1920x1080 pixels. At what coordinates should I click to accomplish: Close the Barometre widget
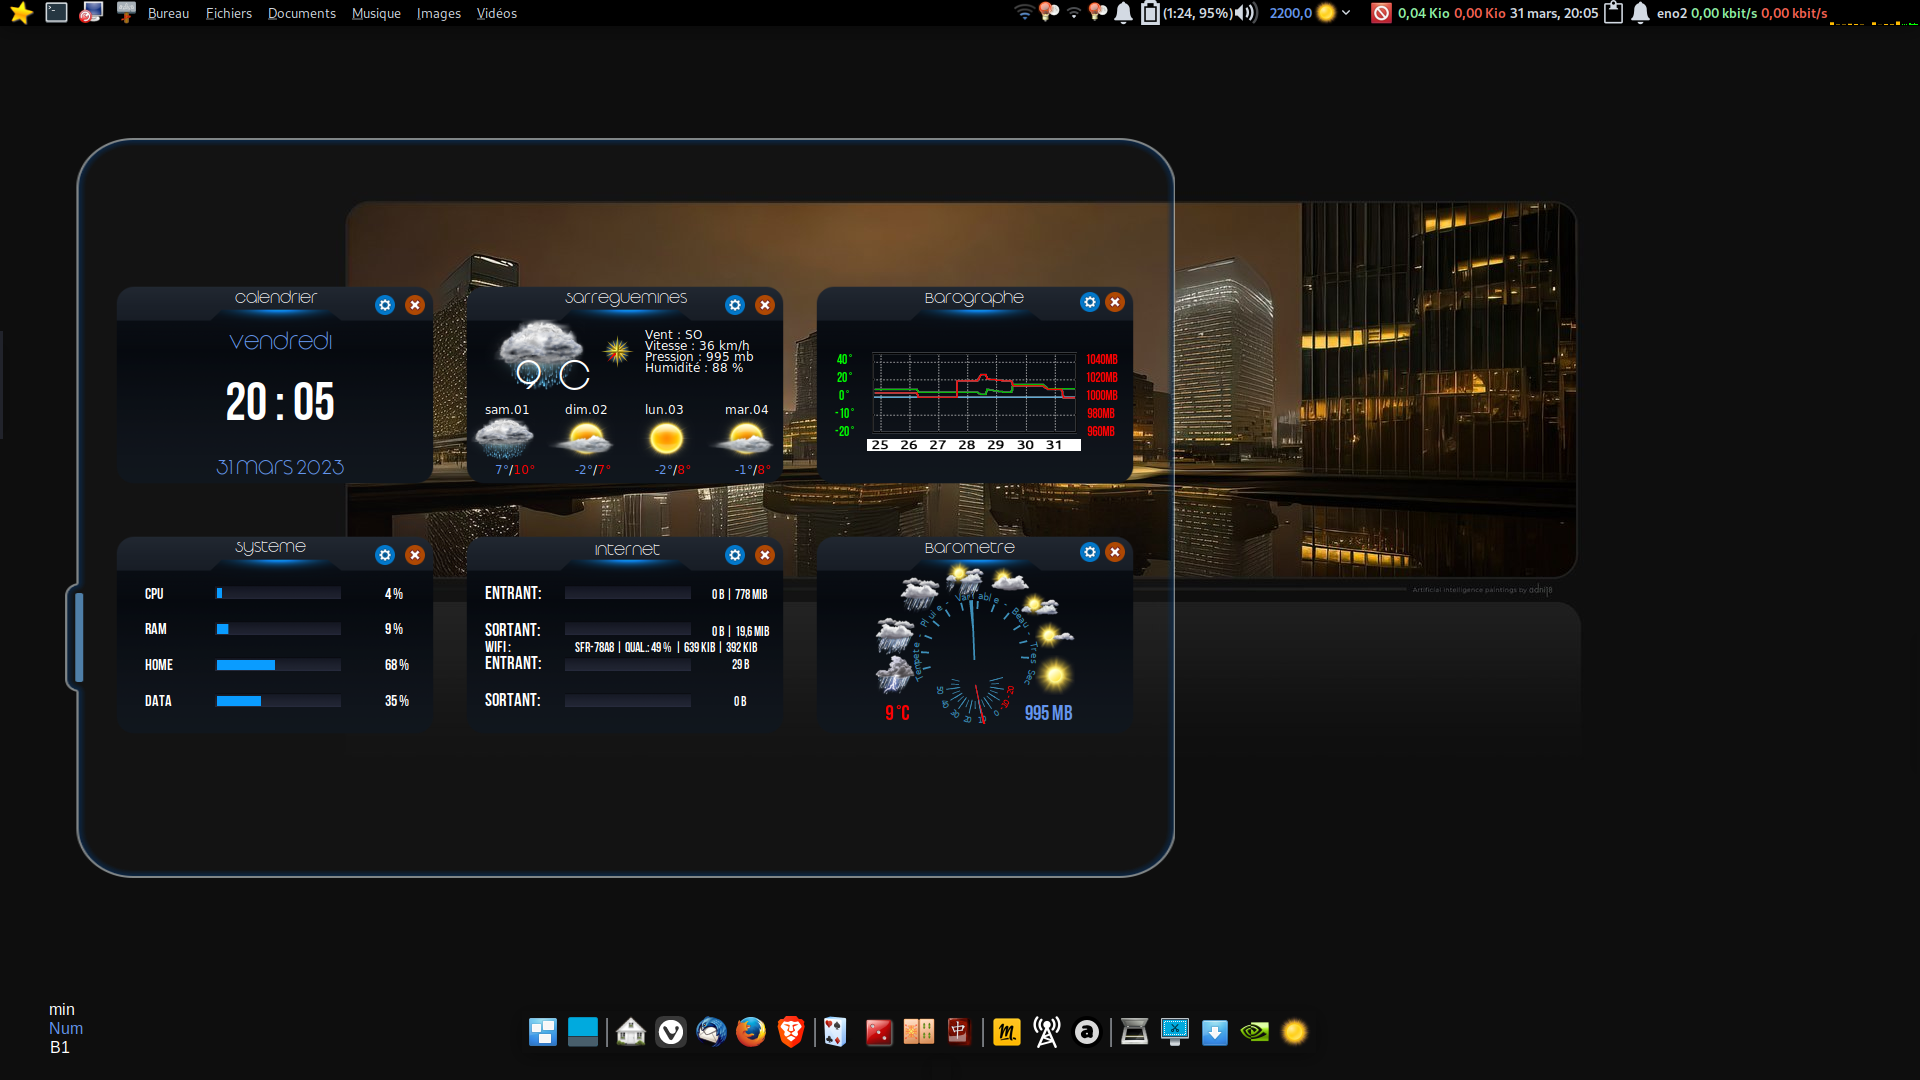pos(1115,552)
